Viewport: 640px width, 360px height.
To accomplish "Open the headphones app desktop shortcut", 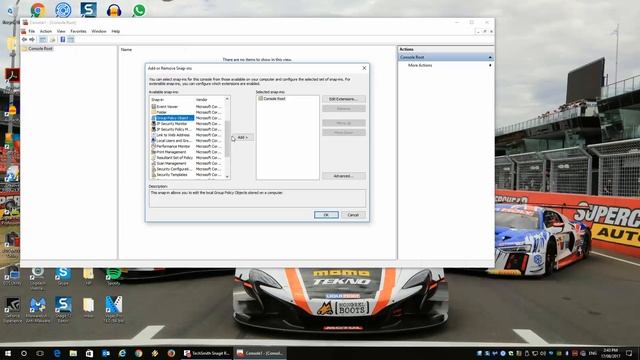I will (x=114, y=10).
